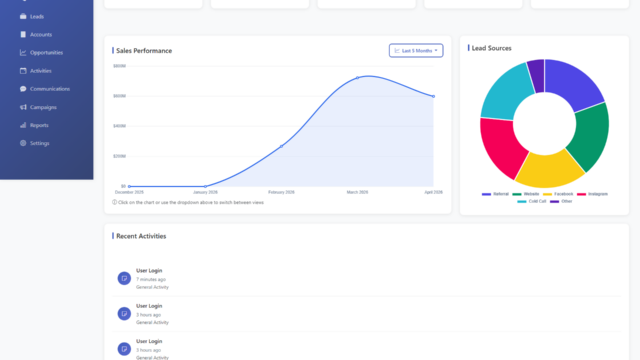The height and width of the screenshot is (360, 640).
Task: Toggle the Referral legend item
Action: tap(495, 194)
